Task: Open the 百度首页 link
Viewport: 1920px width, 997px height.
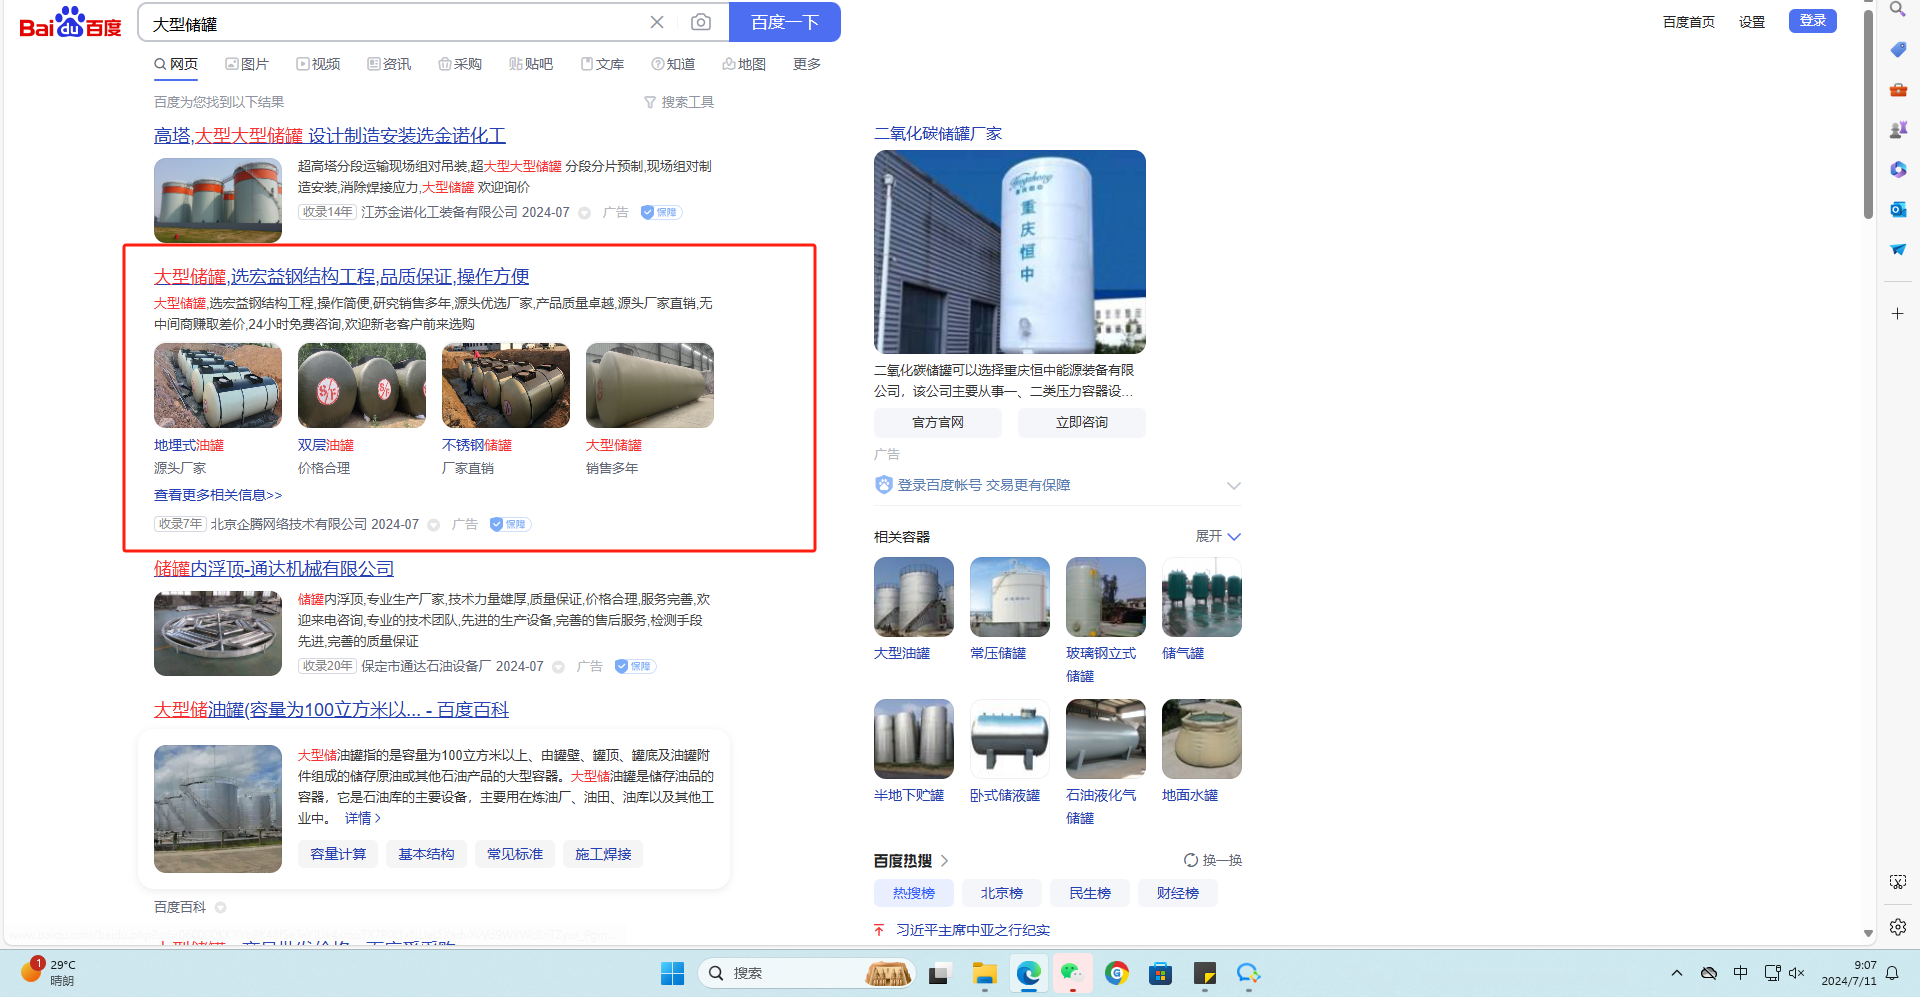Action: 1689,22
